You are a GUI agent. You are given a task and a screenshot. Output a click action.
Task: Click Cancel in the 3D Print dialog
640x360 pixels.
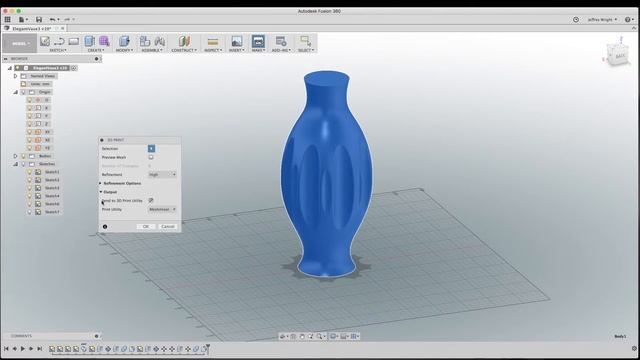[168, 227]
